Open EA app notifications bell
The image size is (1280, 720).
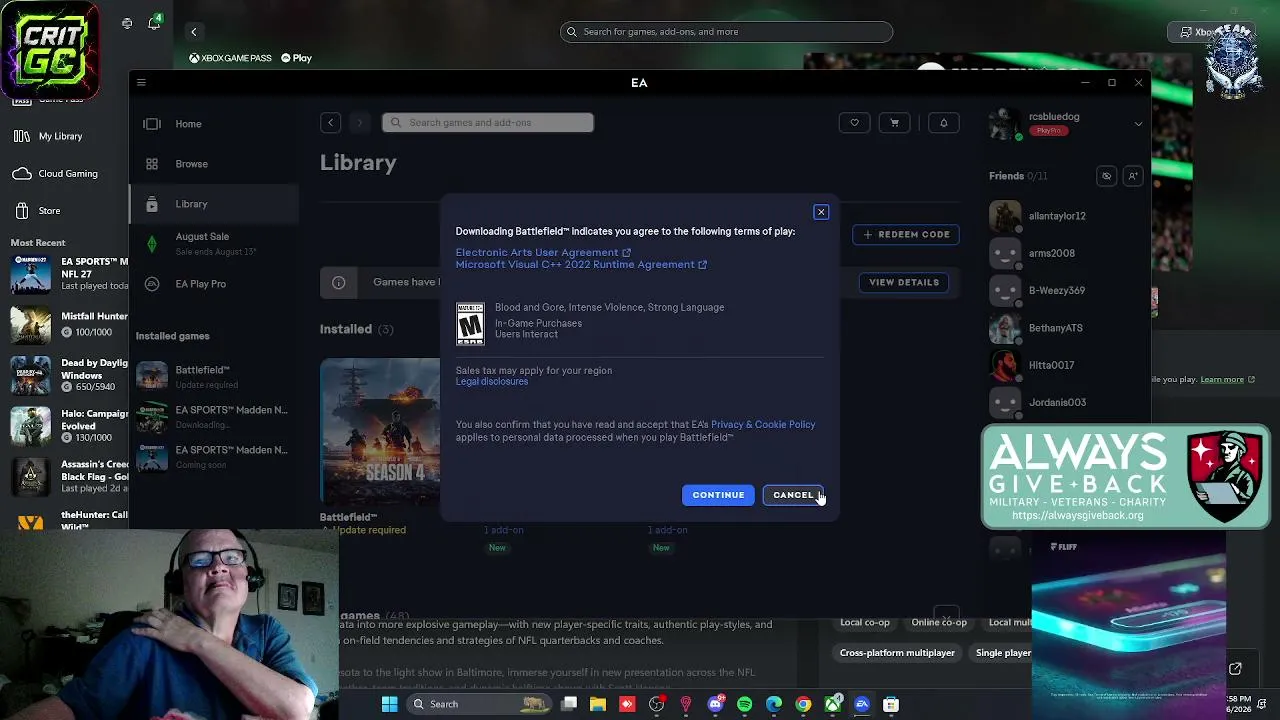coord(943,123)
